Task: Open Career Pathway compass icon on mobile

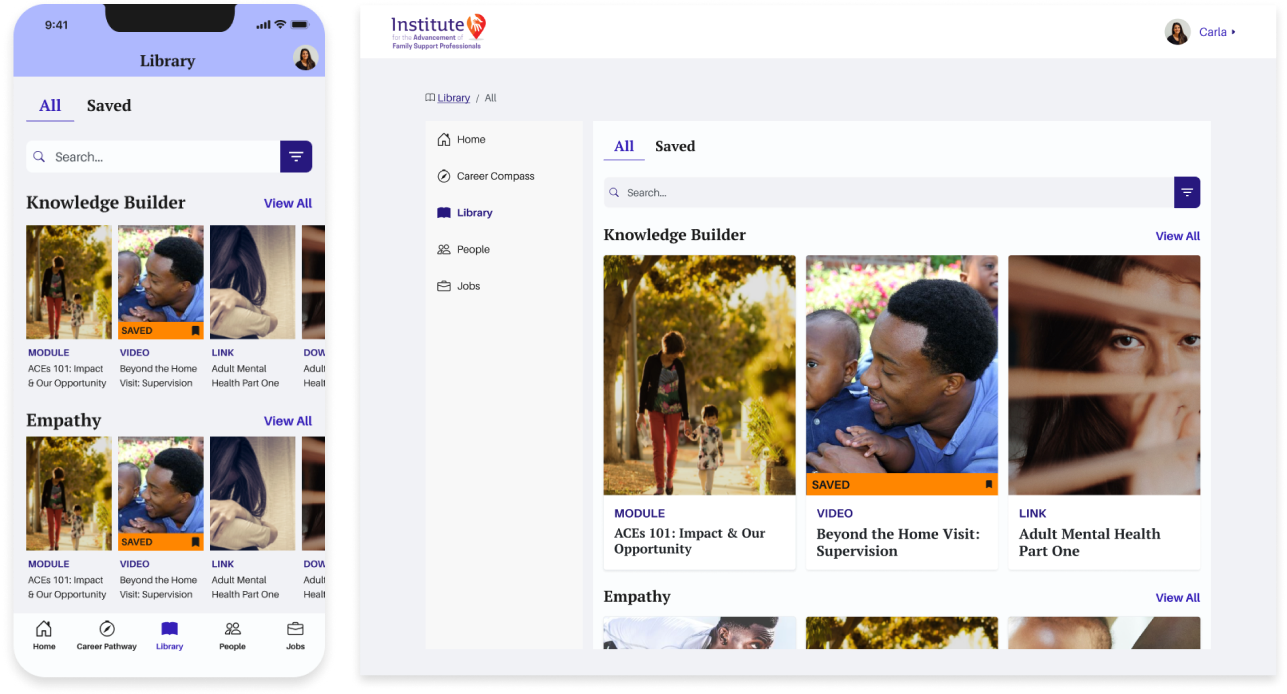Action: pos(107,630)
